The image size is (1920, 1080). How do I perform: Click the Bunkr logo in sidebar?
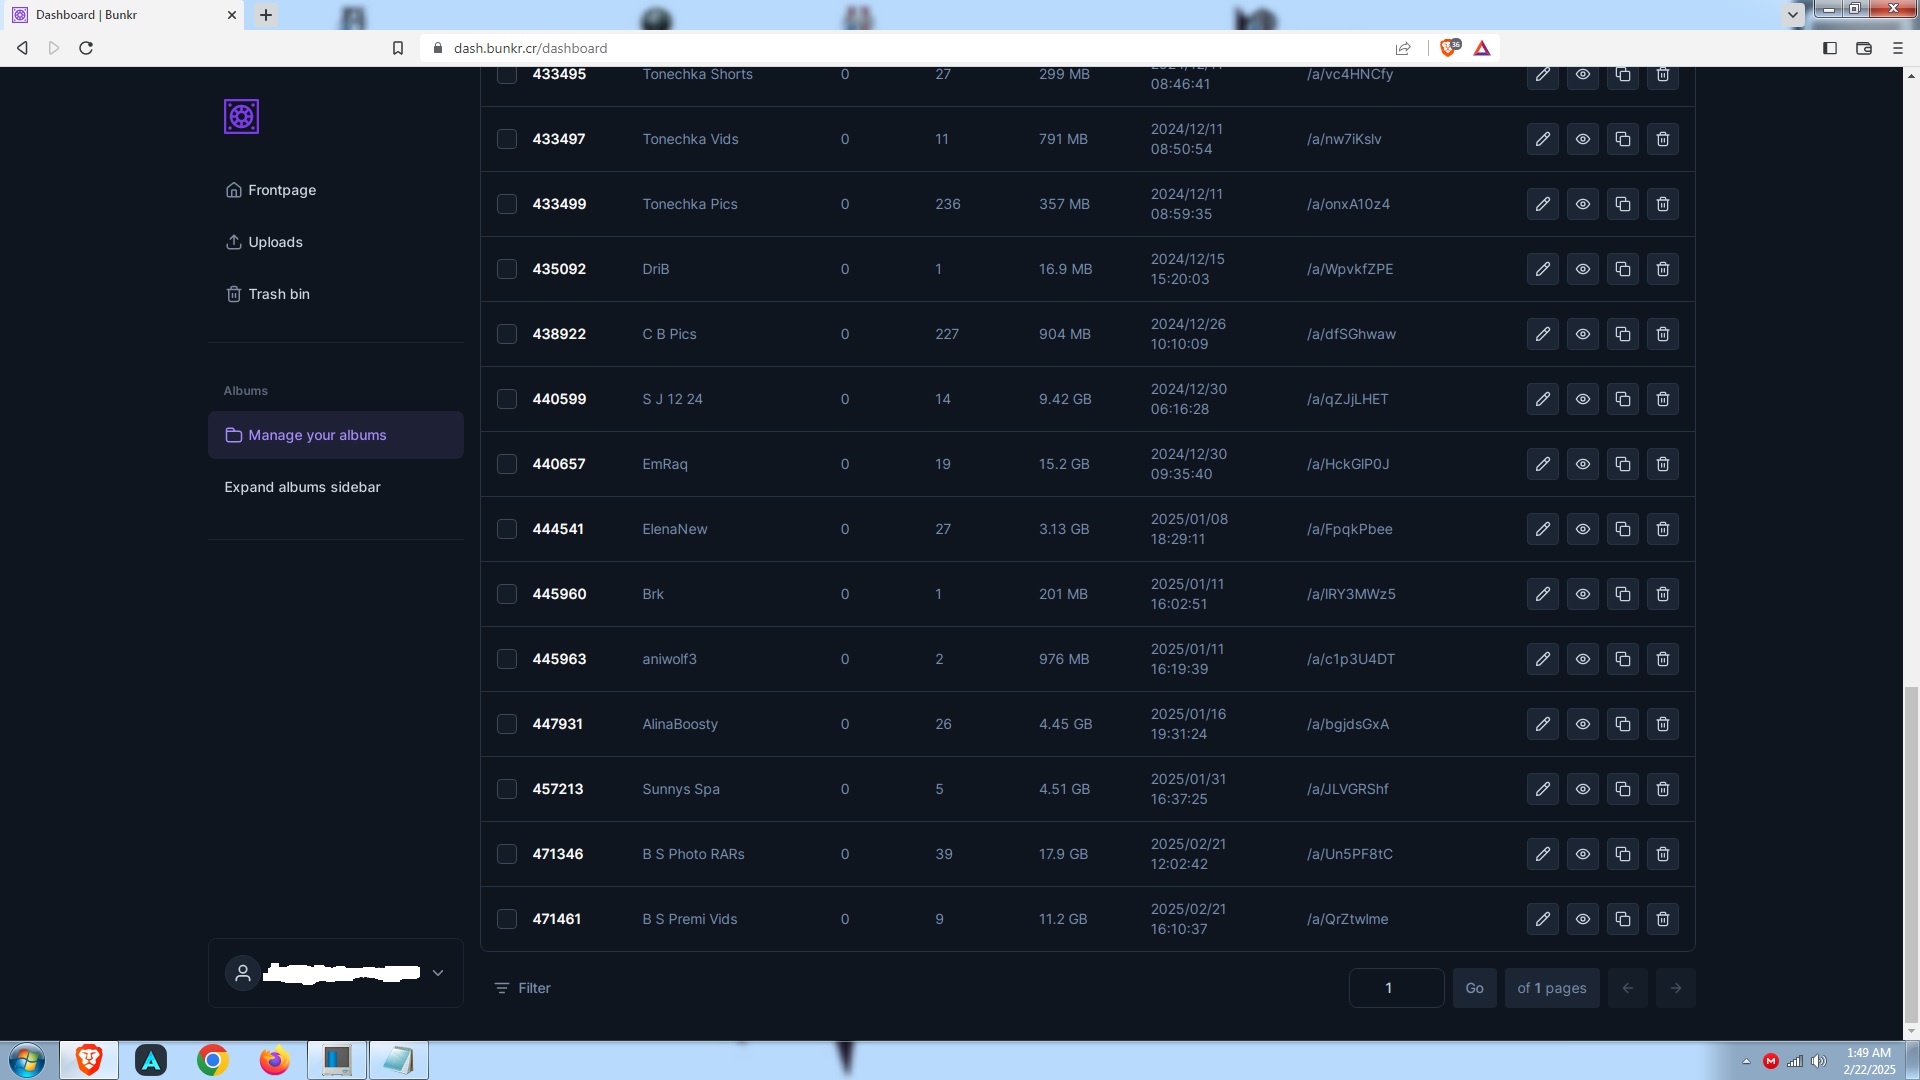(x=241, y=117)
